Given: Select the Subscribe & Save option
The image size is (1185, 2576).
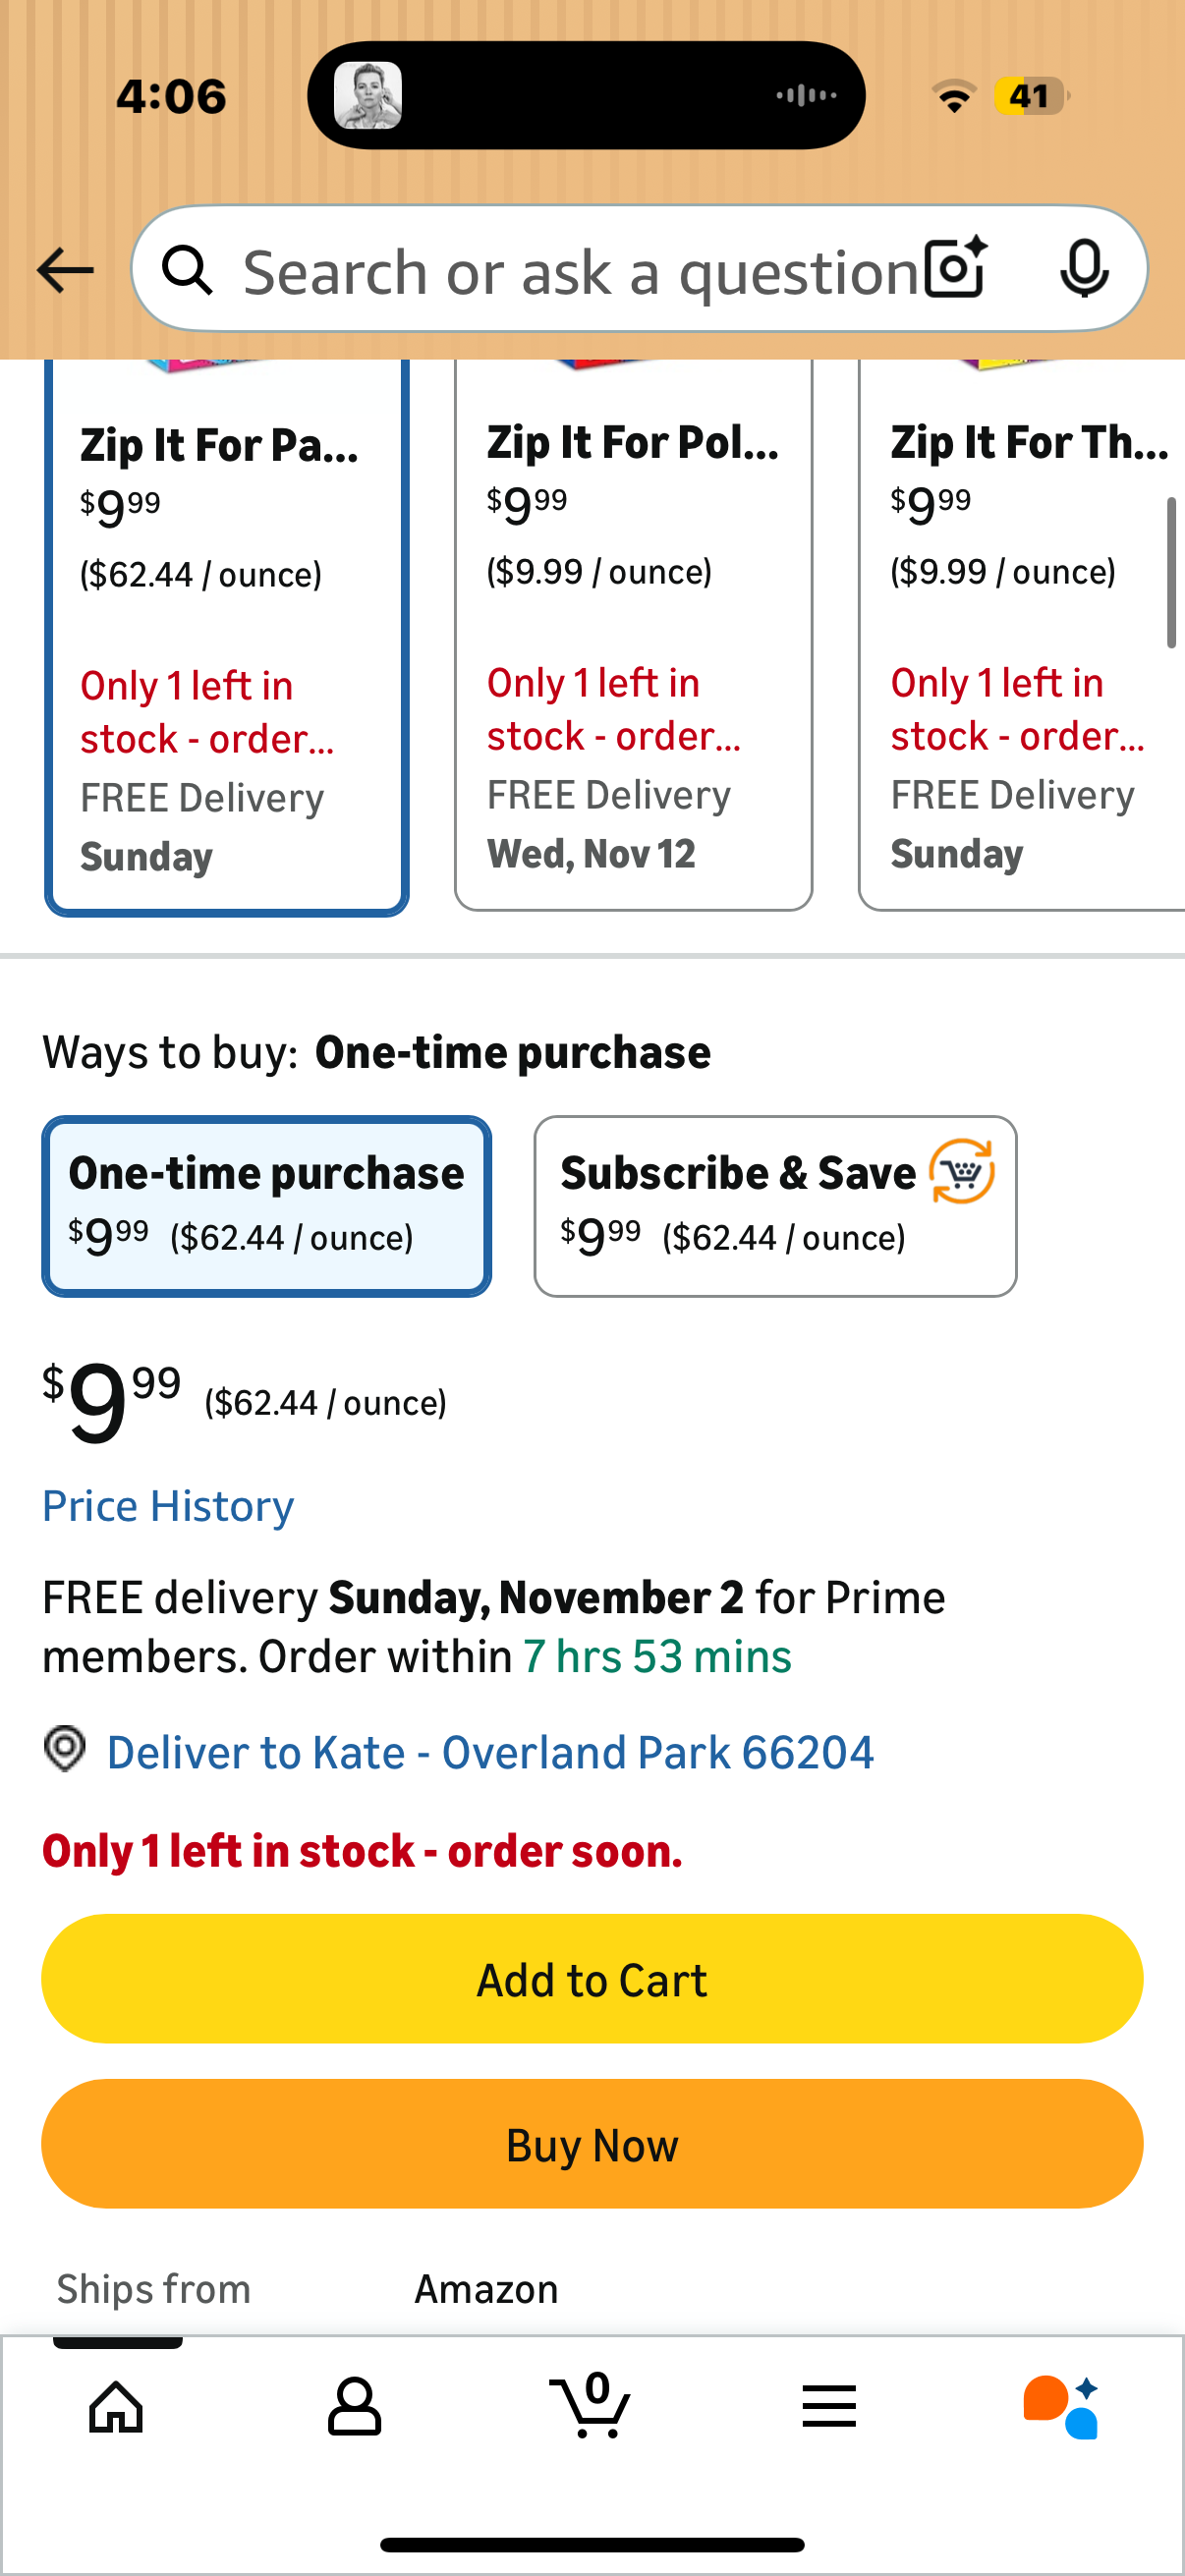Looking at the screenshot, I should 775,1206.
